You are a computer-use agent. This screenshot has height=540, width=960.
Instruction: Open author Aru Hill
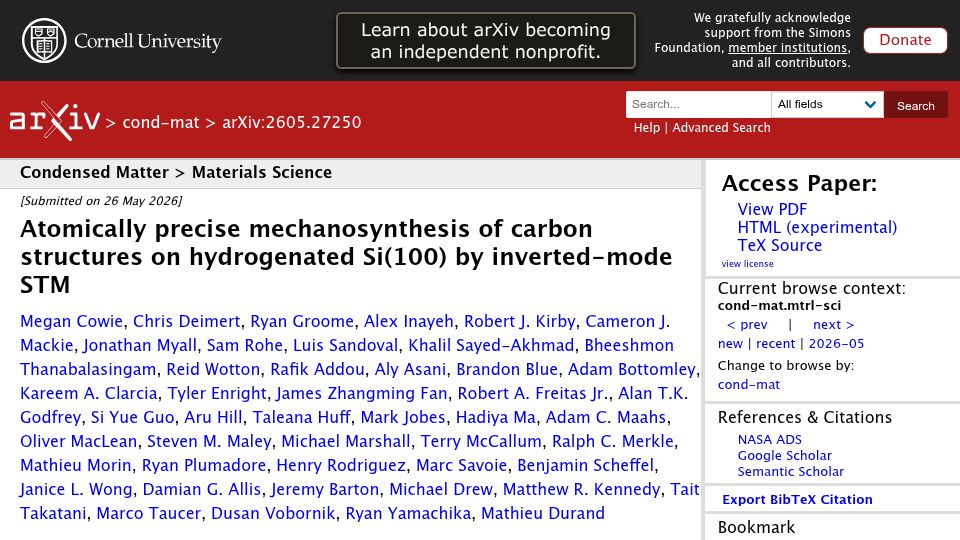coord(213,417)
